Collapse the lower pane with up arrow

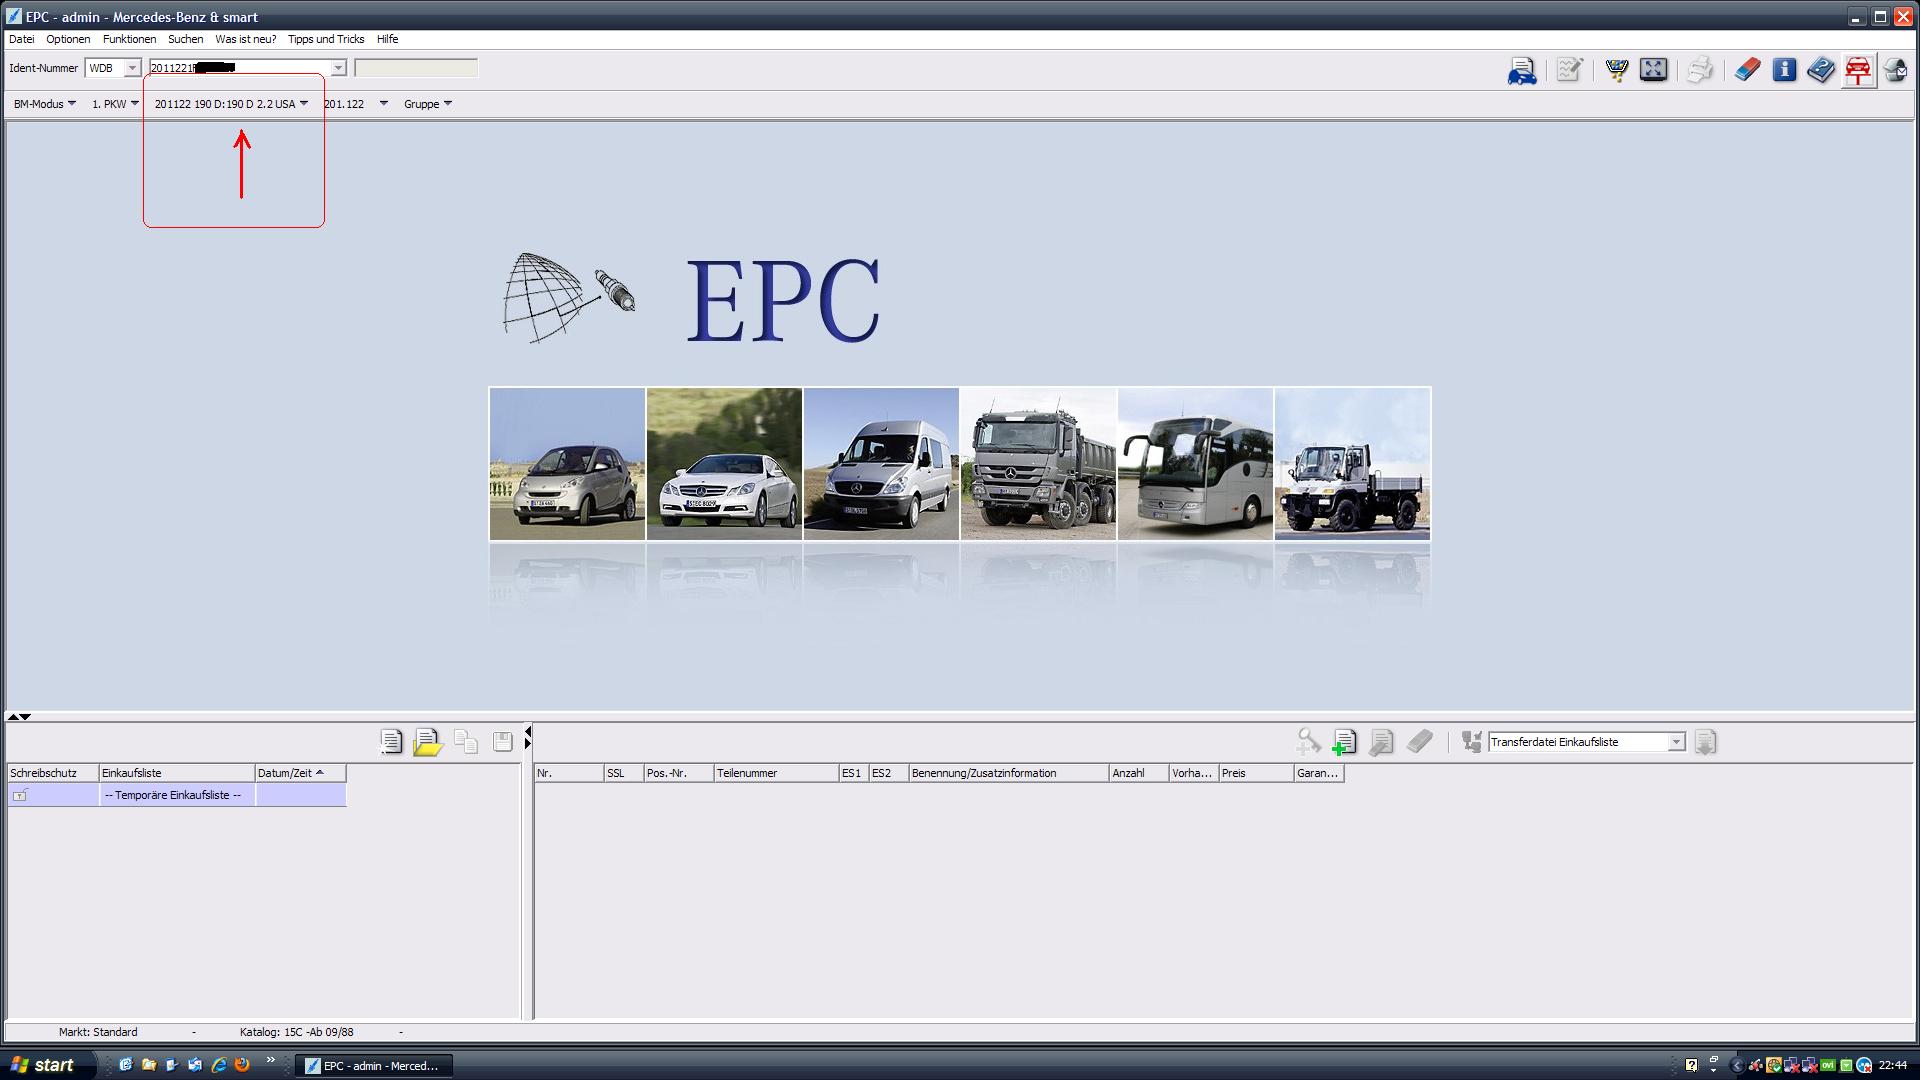coord(13,717)
